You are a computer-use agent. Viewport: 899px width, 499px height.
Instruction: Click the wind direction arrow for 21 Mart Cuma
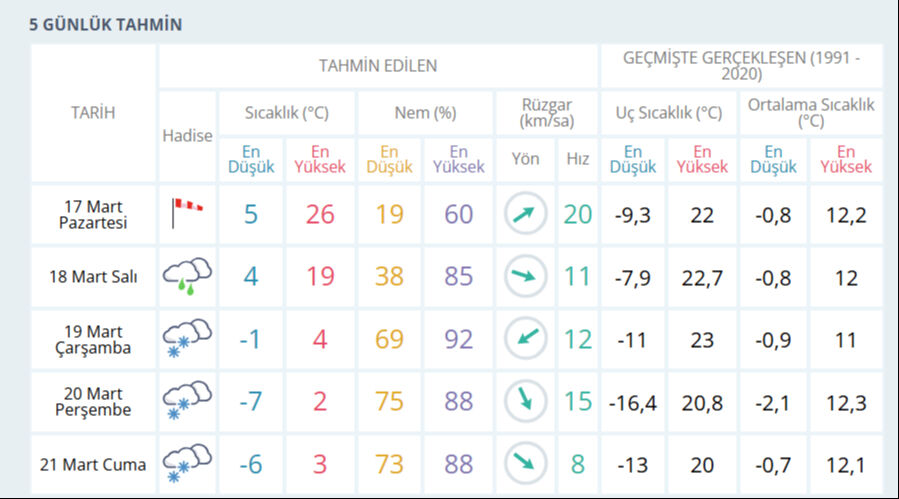(x=525, y=463)
